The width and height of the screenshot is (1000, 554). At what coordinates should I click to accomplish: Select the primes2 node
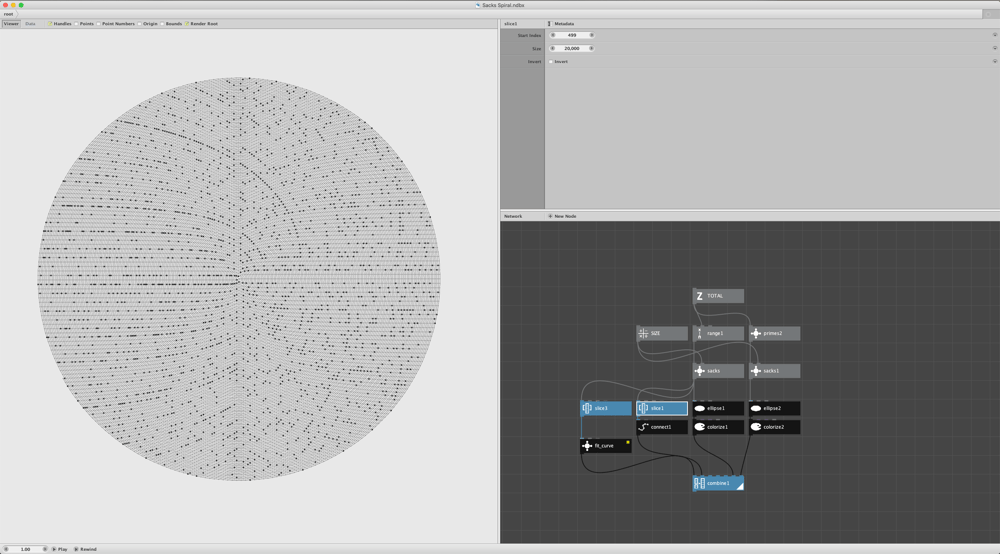(774, 333)
